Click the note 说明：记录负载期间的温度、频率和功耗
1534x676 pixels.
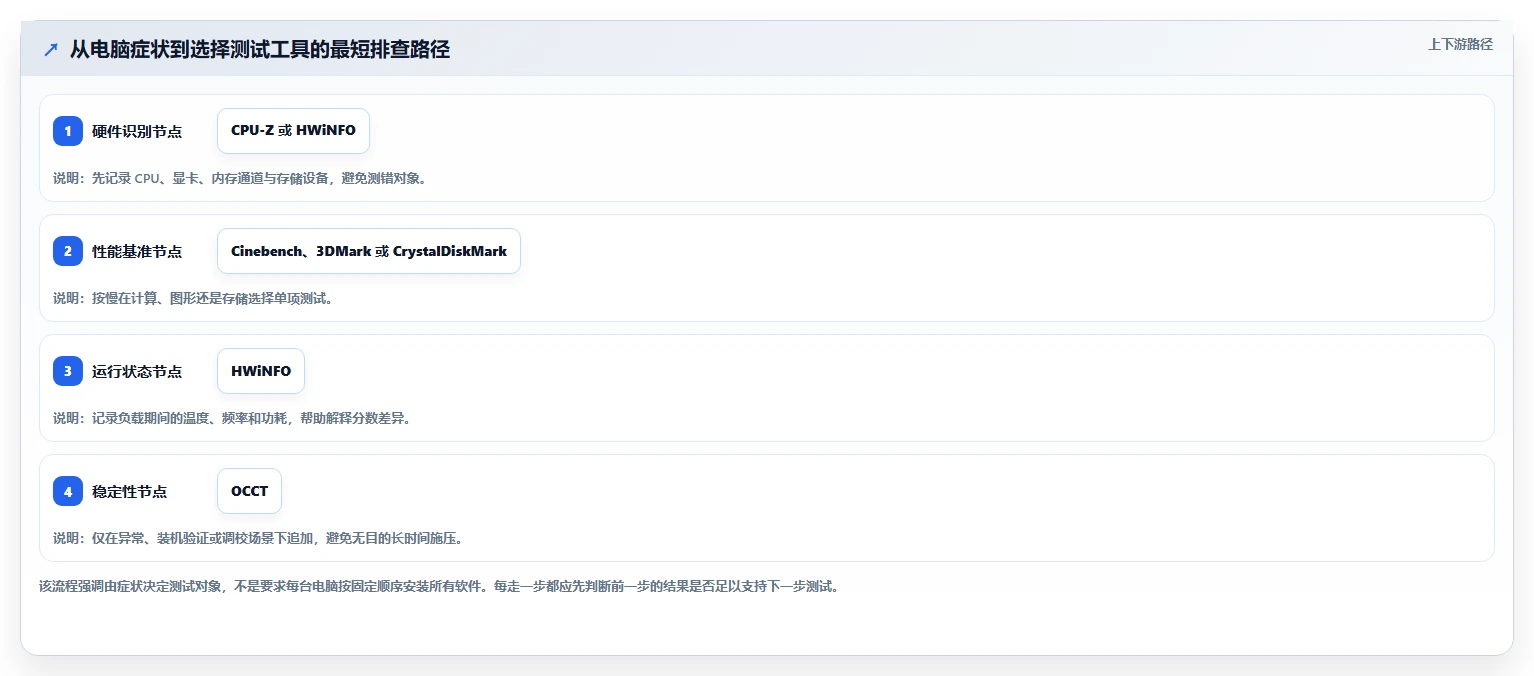click(232, 418)
